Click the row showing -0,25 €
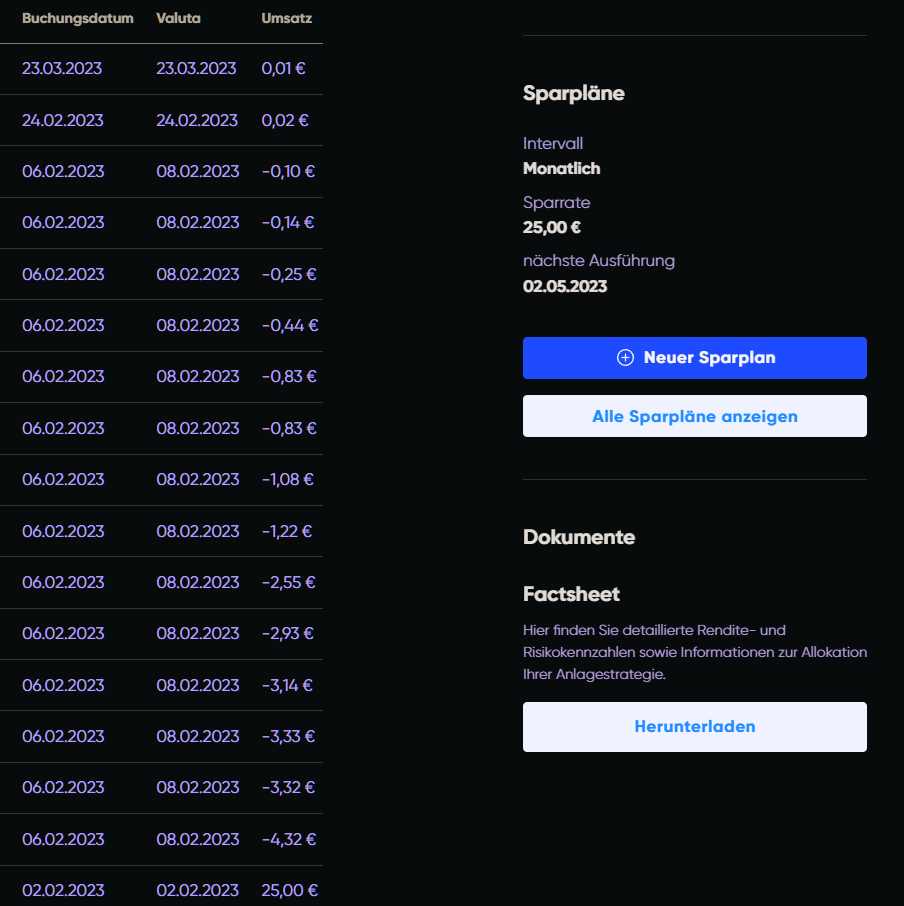Screen dimensions: 904x906 pos(161,274)
